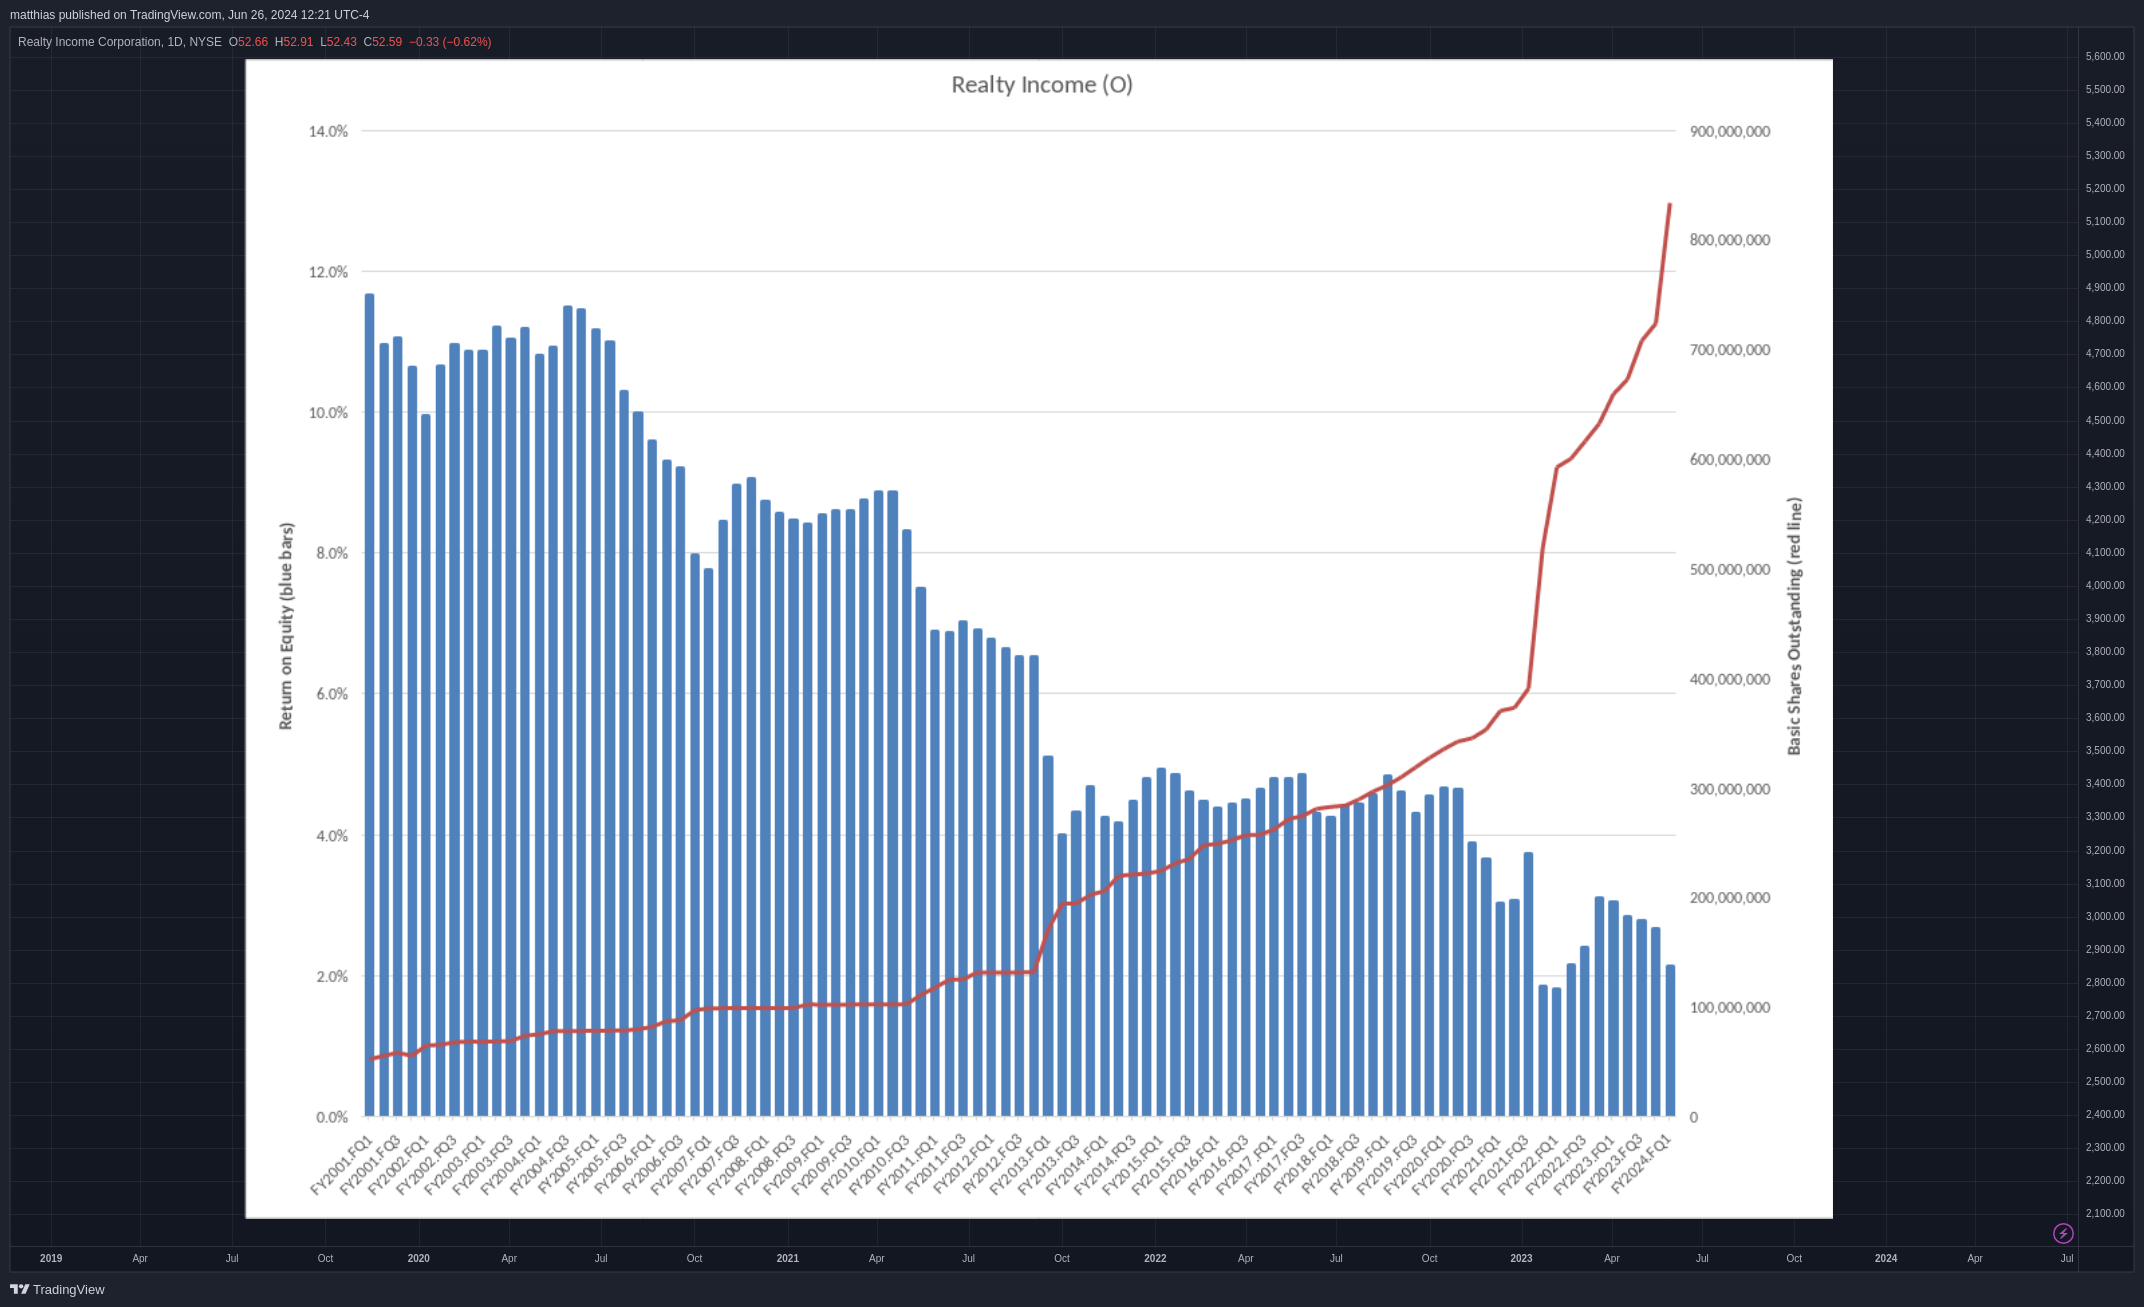Click the 5,600.00 price scale label

(2105, 57)
